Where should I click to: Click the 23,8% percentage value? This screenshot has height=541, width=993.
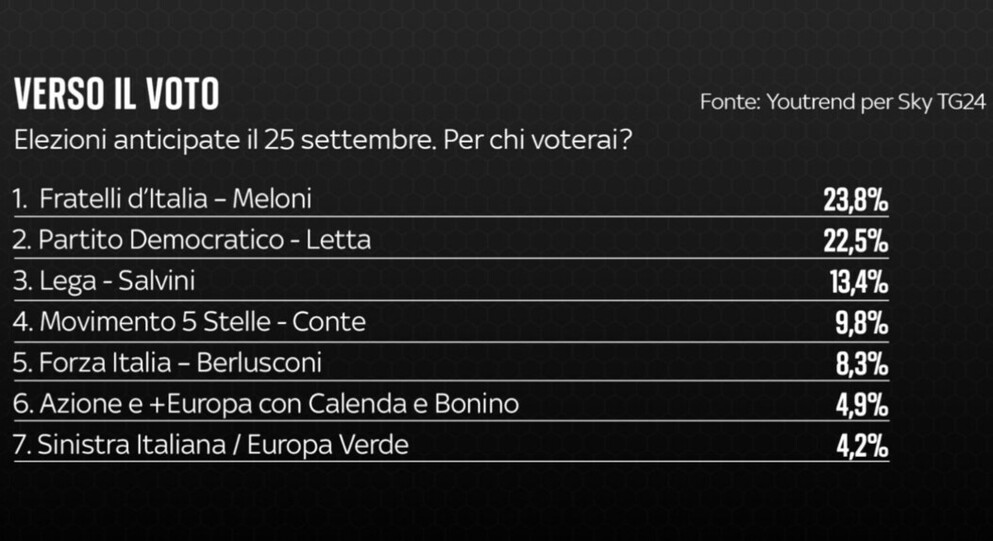pyautogui.click(x=856, y=200)
